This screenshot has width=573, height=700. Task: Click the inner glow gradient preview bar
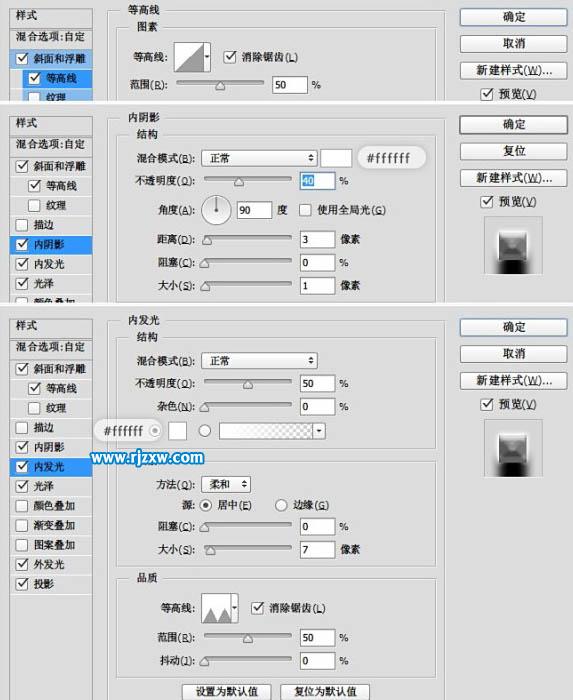pyautogui.click(x=266, y=431)
